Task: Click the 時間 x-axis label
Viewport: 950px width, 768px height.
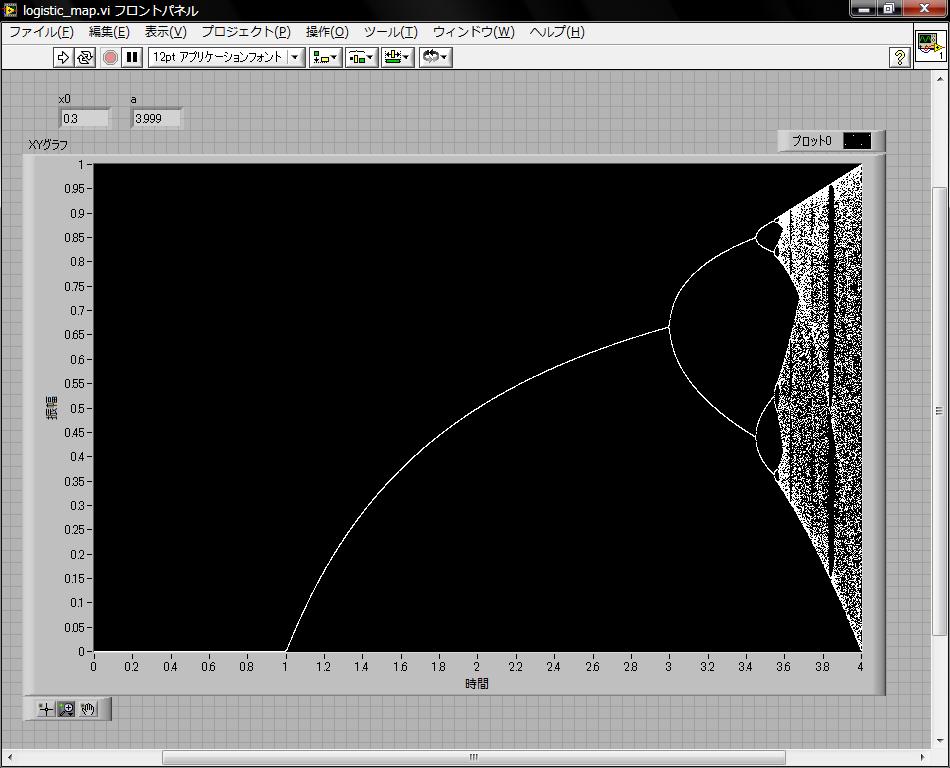Action: (477, 684)
